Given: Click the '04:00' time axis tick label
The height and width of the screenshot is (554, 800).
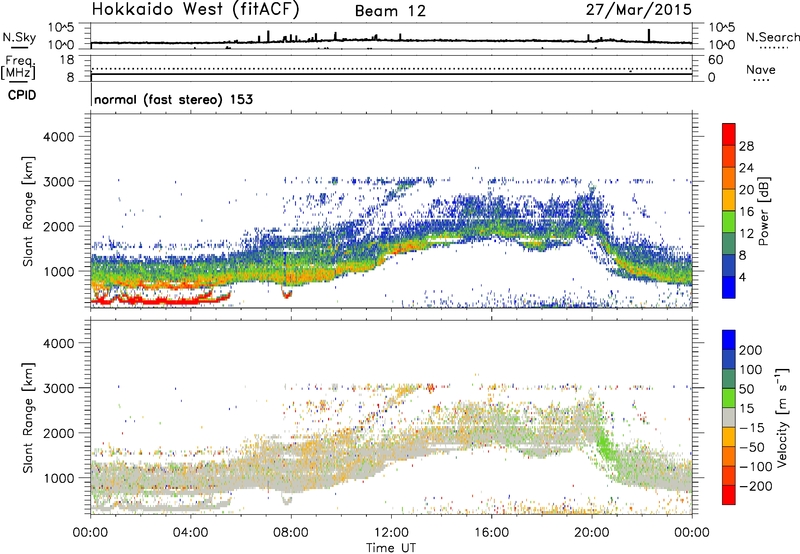Looking at the screenshot, I should pos(191,533).
